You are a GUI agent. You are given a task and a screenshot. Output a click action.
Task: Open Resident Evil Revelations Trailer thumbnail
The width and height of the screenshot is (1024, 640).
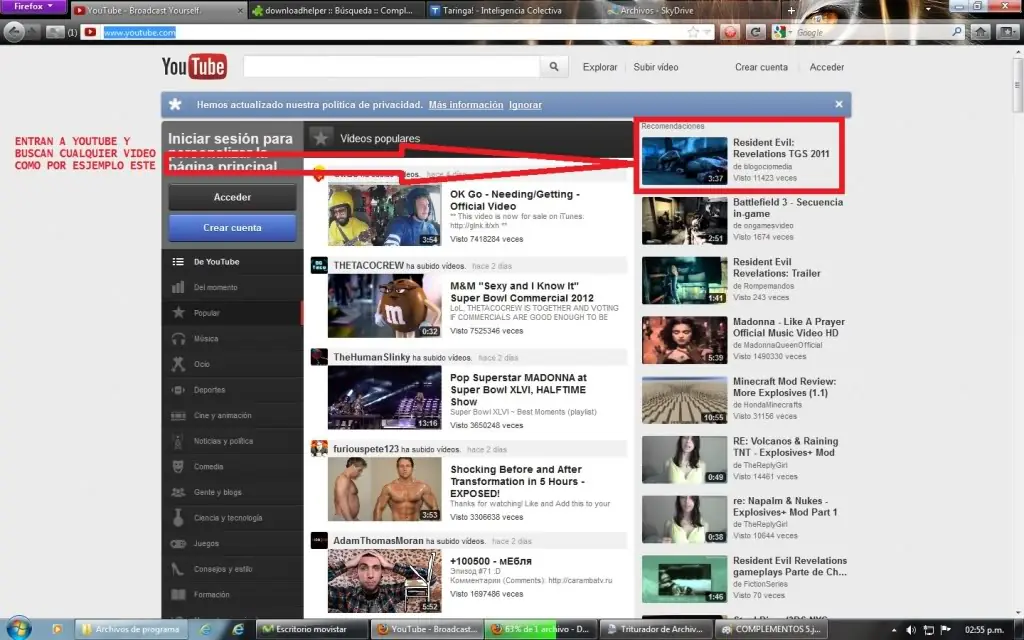[x=684, y=280]
